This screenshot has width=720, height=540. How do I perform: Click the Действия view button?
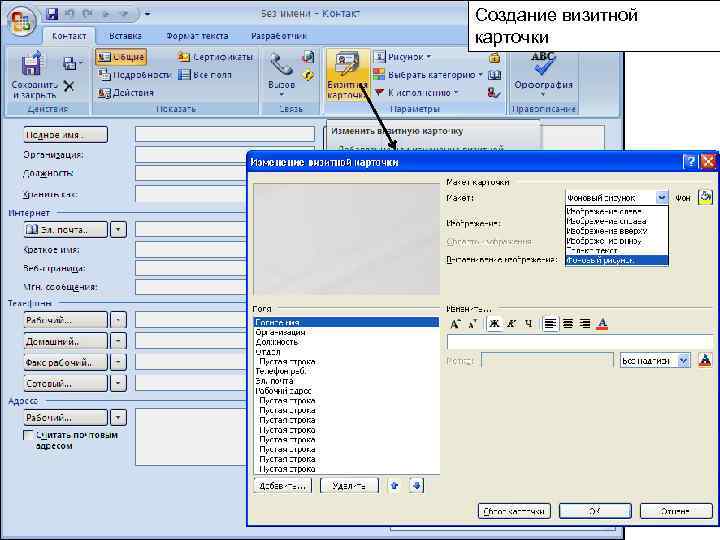(x=126, y=93)
